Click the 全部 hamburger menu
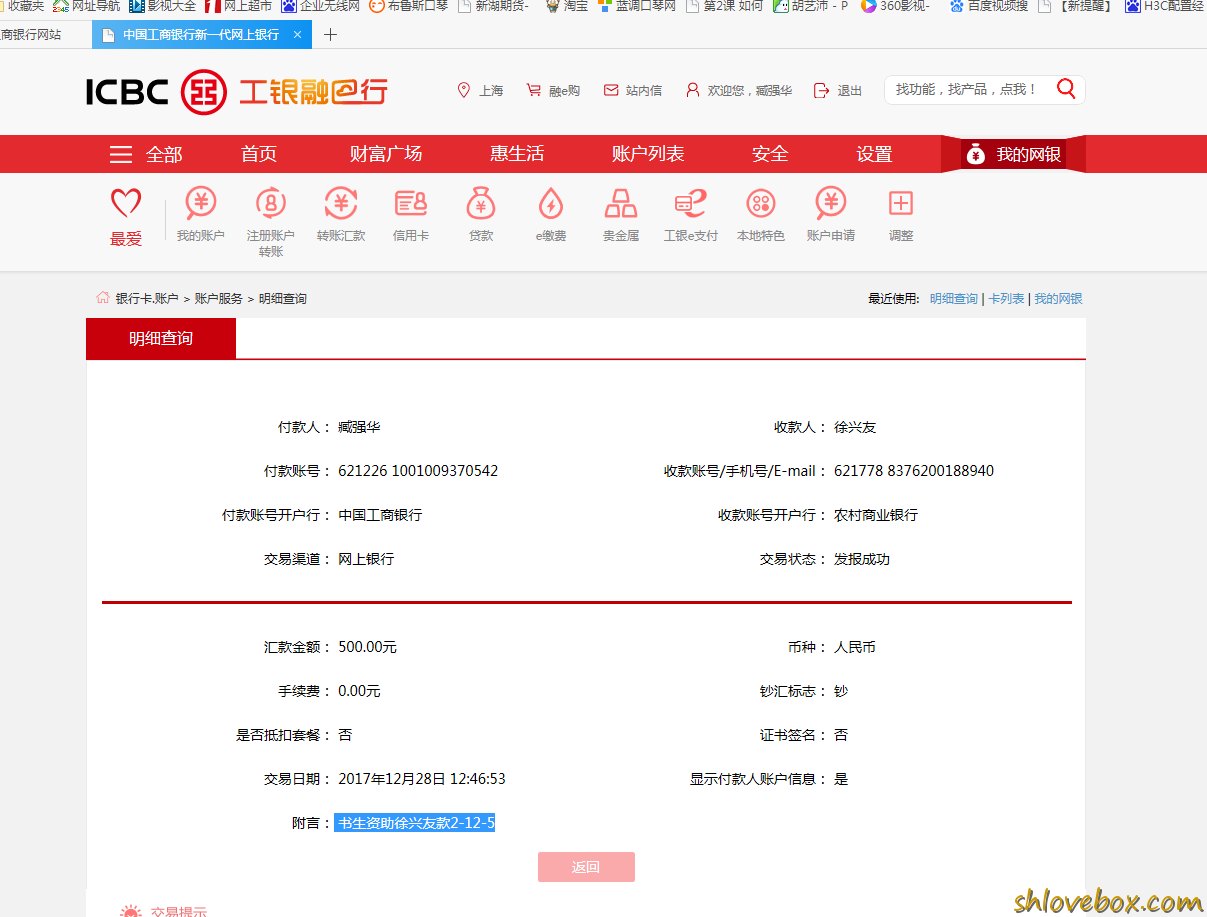This screenshot has width=1207, height=917. pyautogui.click(x=146, y=154)
